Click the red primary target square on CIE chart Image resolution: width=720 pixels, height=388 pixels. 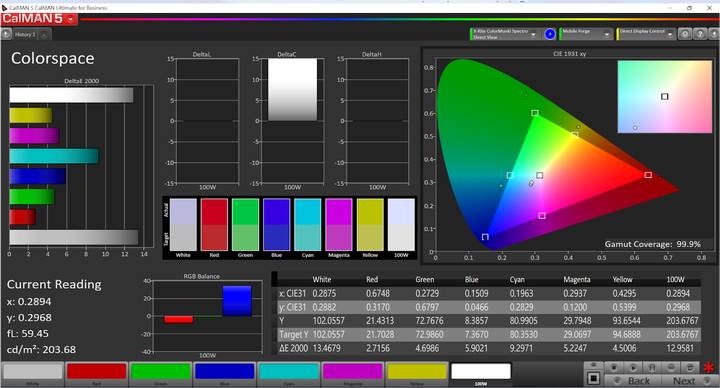coord(648,175)
